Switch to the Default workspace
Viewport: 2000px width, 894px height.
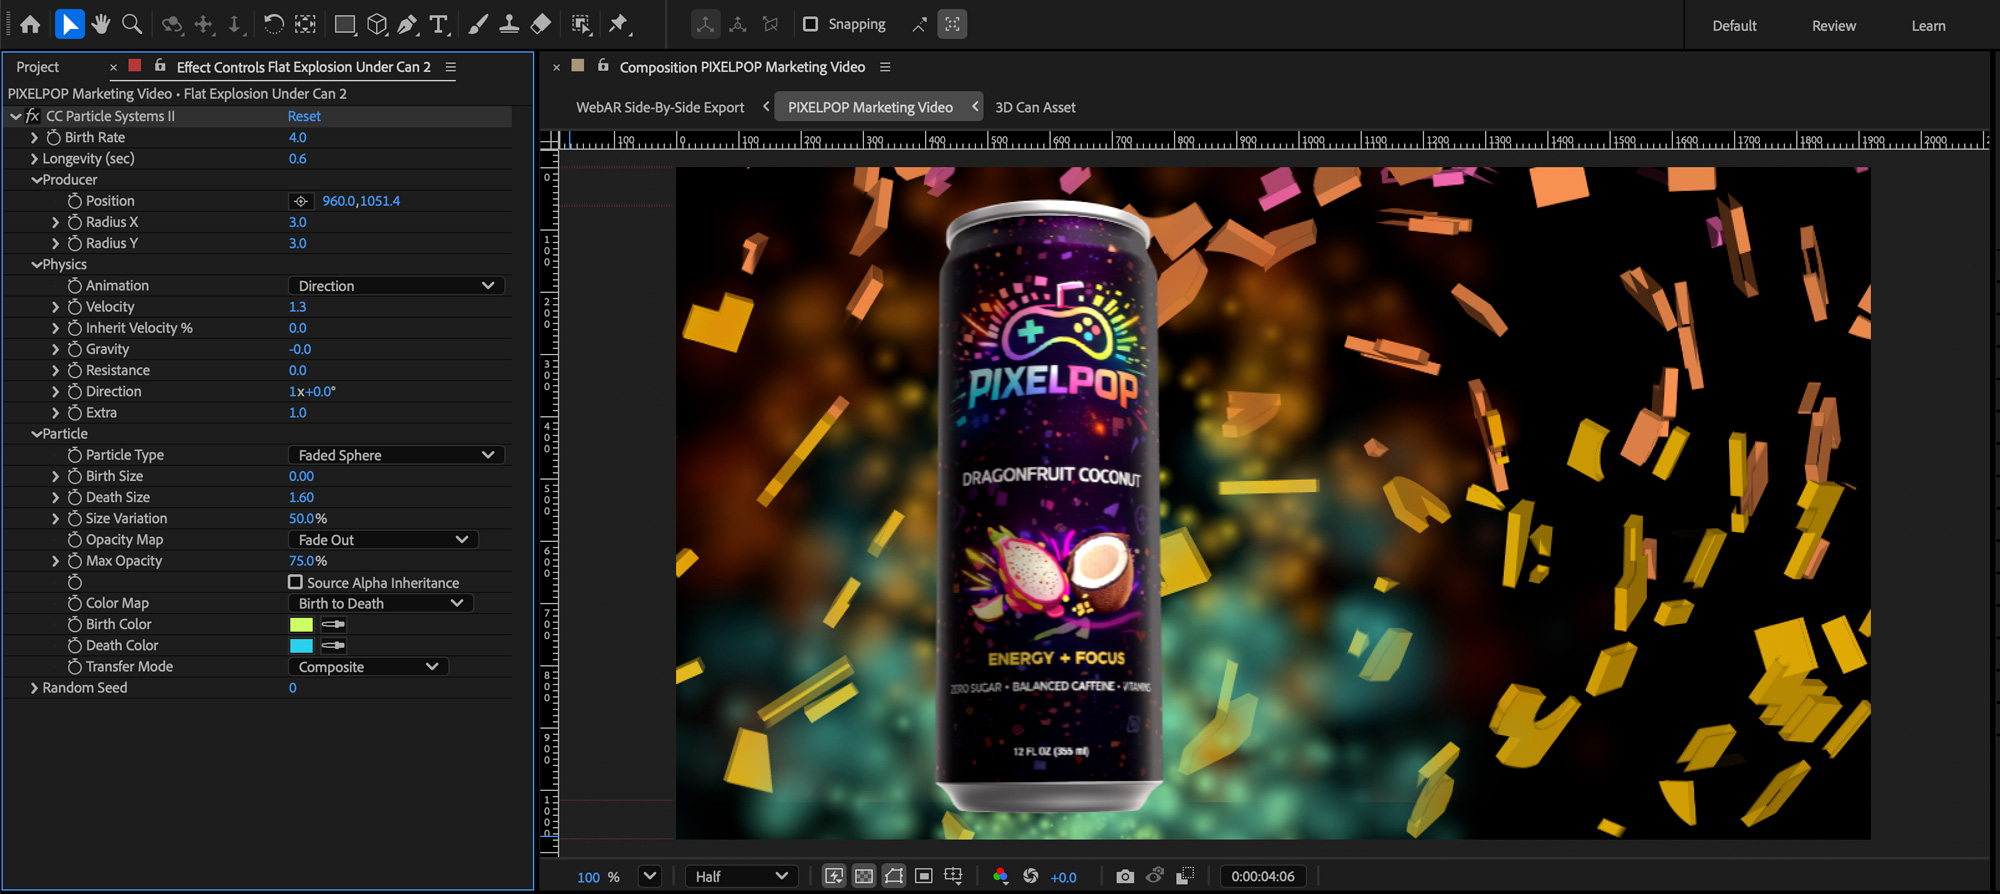point(1734,26)
